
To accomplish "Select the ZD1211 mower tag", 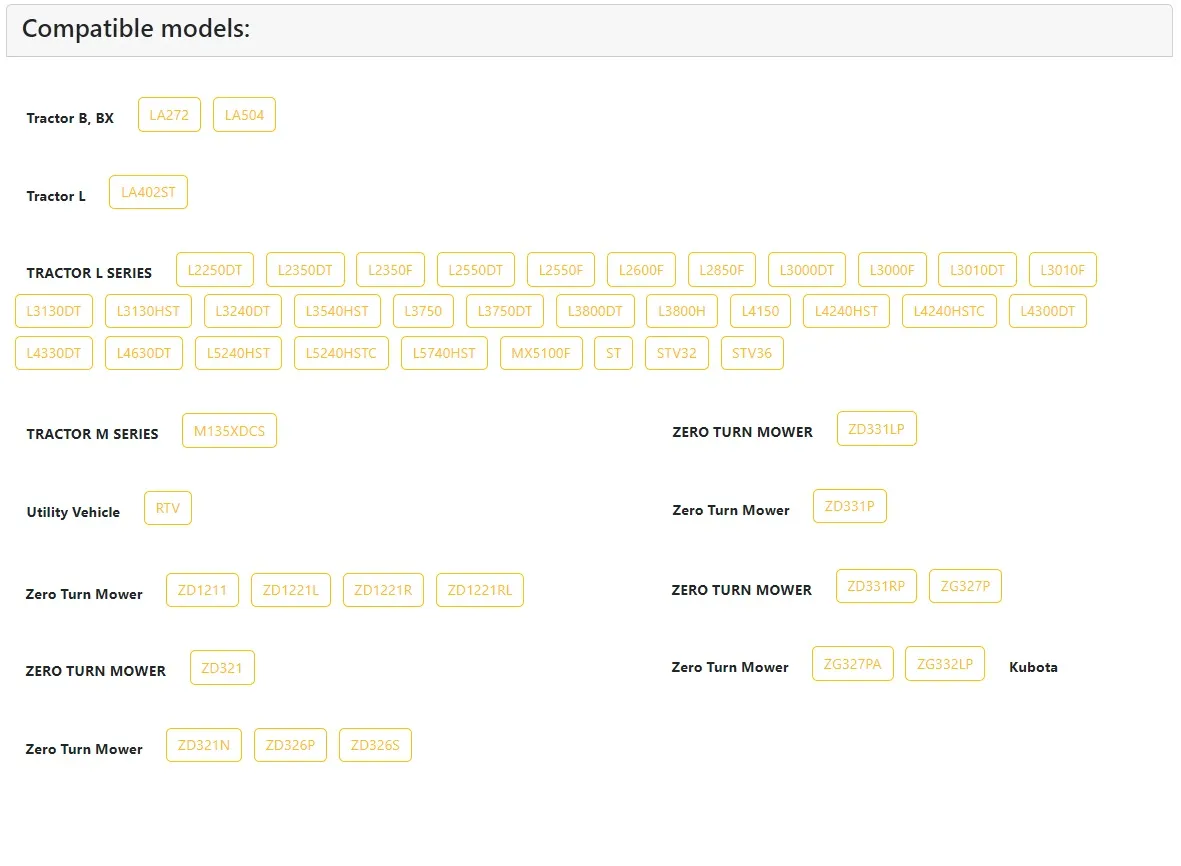I will [202, 590].
